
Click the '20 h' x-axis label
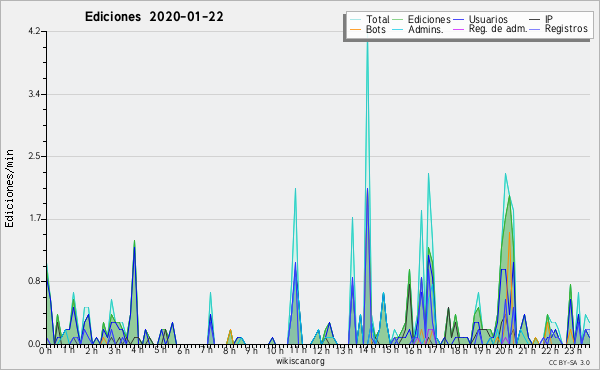click(x=505, y=350)
